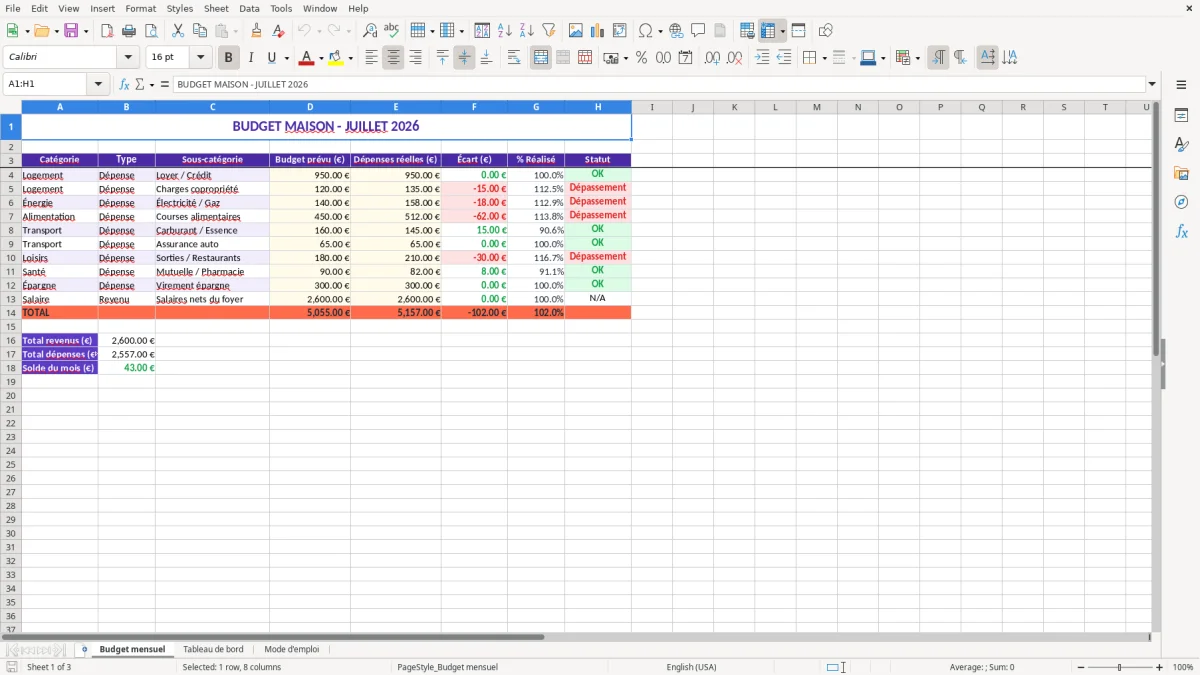Format the cell as a date
Screen dimensions: 1200x675
point(685,58)
